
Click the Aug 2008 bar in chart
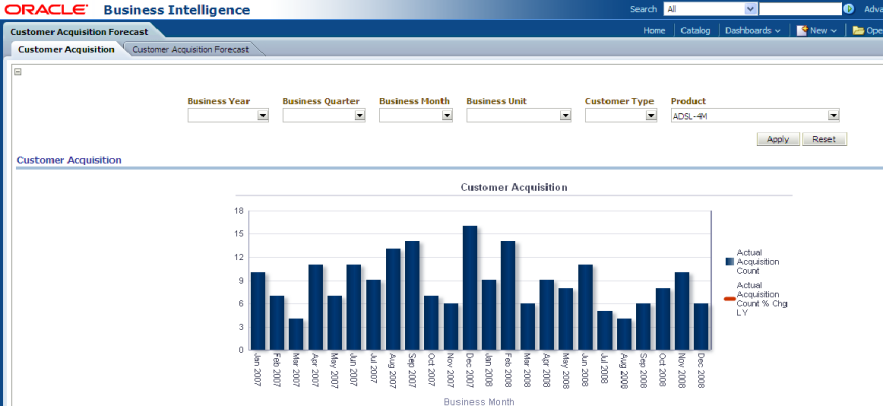pyautogui.click(x=624, y=334)
